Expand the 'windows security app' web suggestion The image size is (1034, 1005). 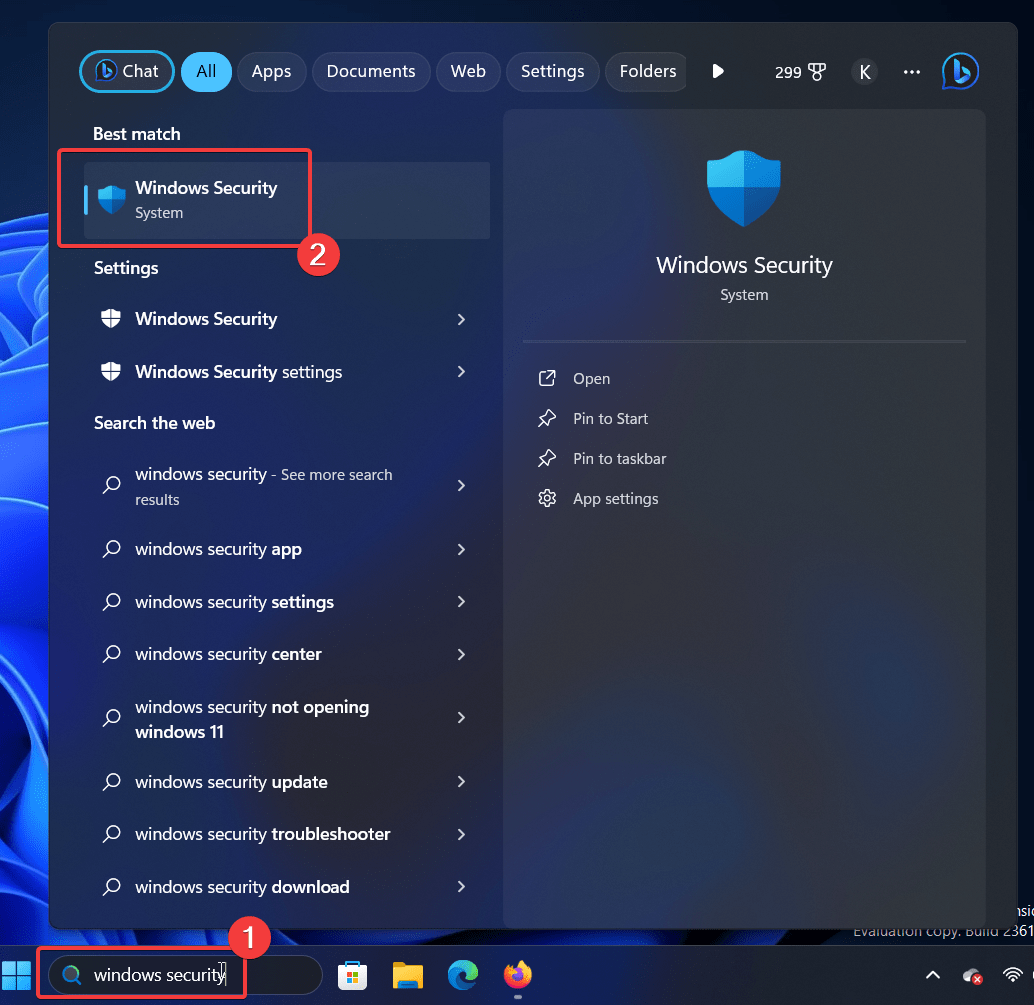click(x=461, y=549)
